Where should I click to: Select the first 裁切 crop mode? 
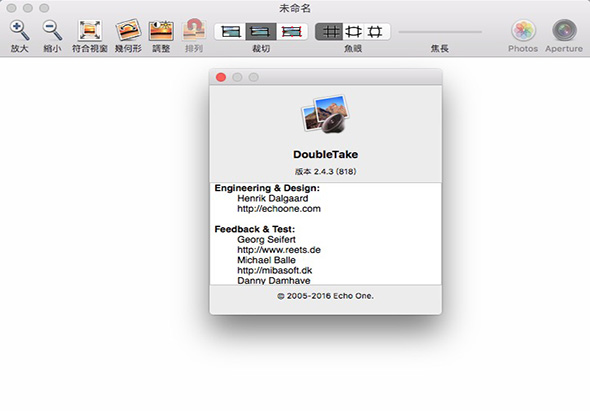230,32
